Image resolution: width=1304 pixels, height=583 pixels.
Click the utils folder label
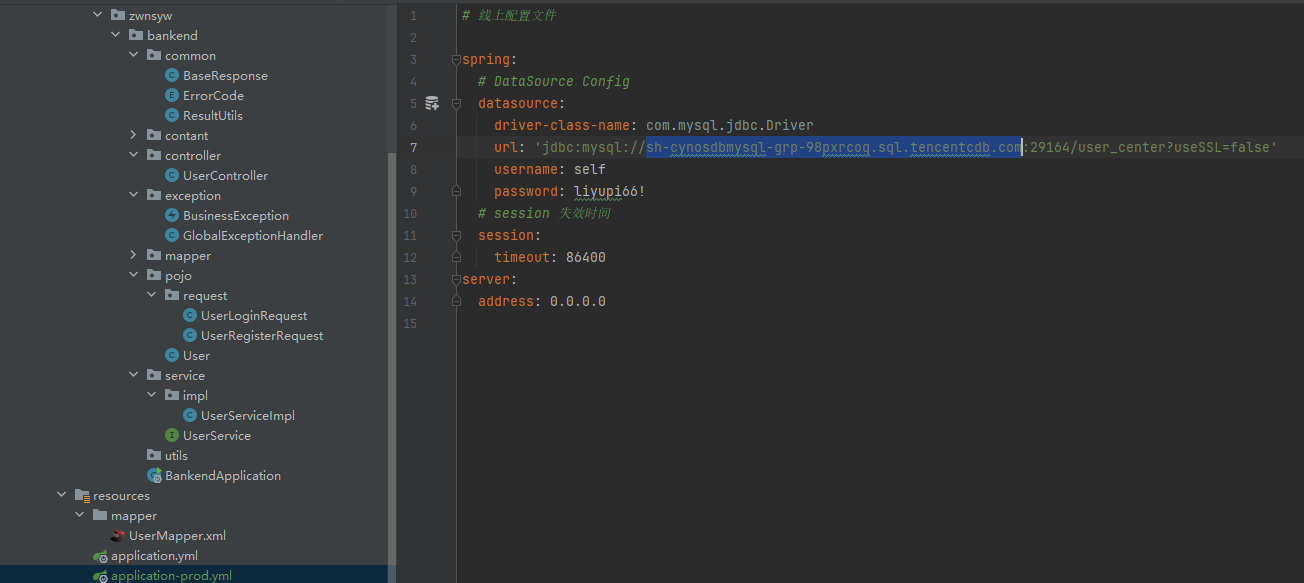pyautogui.click(x=176, y=455)
